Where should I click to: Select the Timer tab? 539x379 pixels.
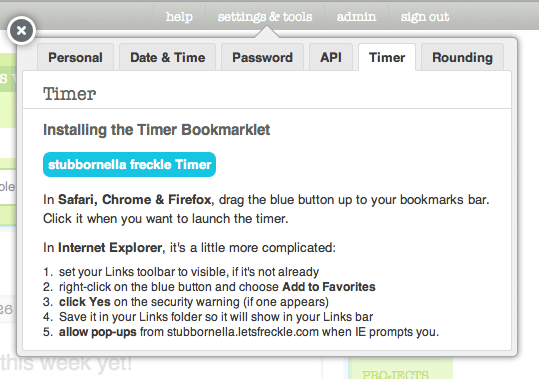click(387, 57)
